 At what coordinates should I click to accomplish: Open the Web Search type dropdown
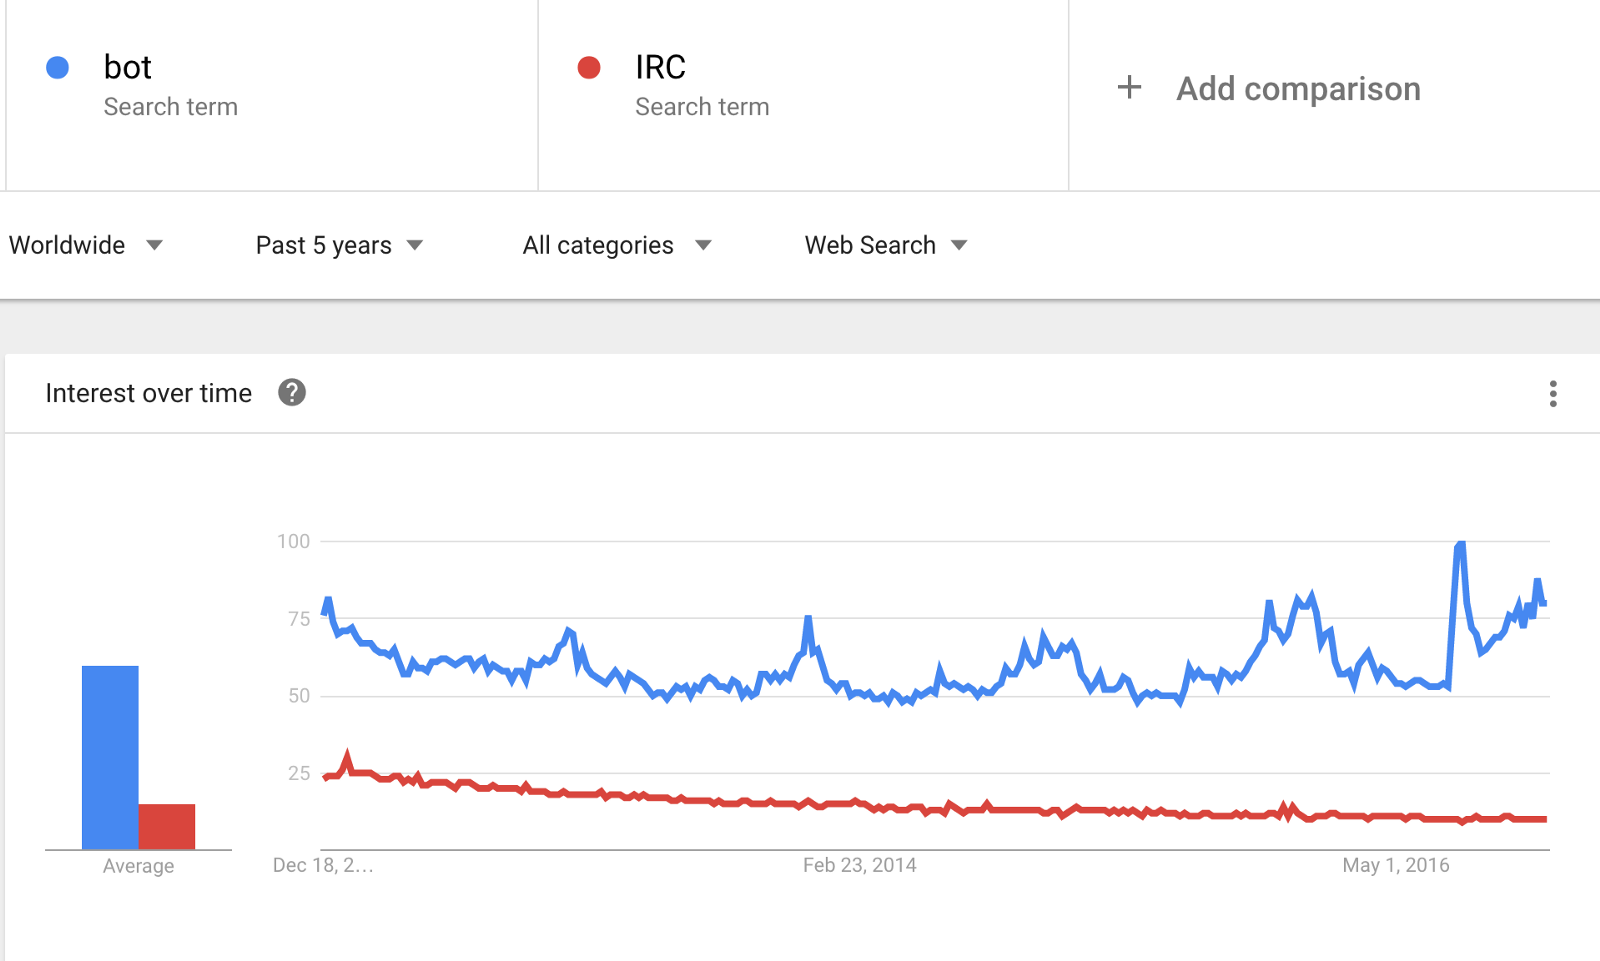(886, 245)
